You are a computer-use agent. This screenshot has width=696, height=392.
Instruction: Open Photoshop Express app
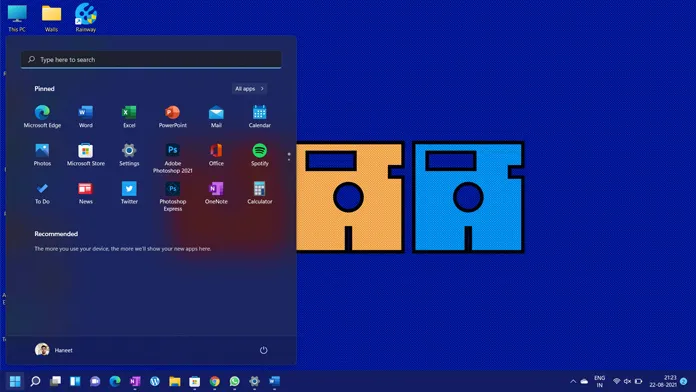[x=173, y=196]
